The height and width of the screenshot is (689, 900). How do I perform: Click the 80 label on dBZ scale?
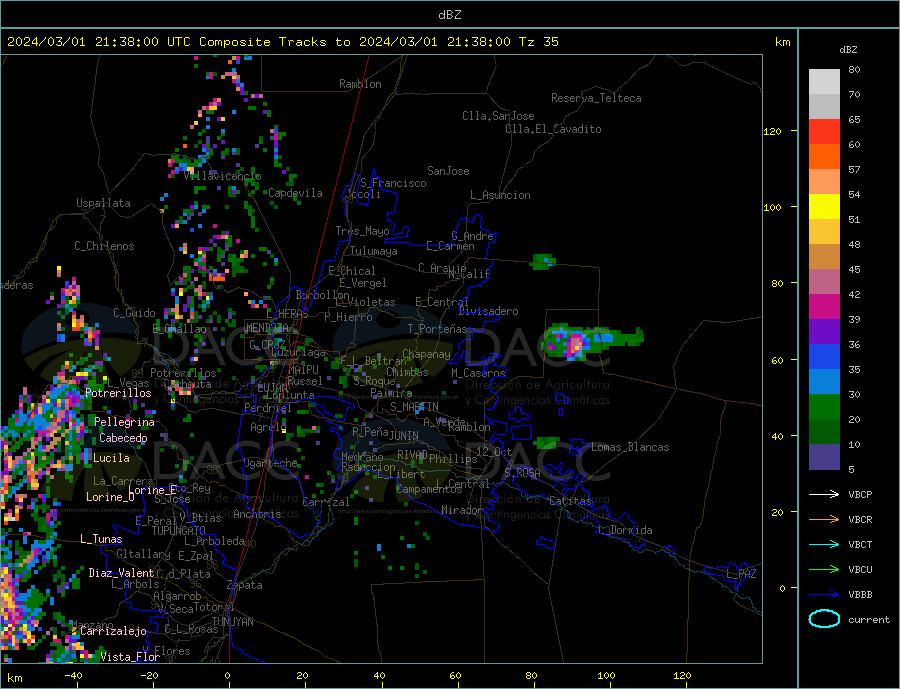click(x=854, y=69)
